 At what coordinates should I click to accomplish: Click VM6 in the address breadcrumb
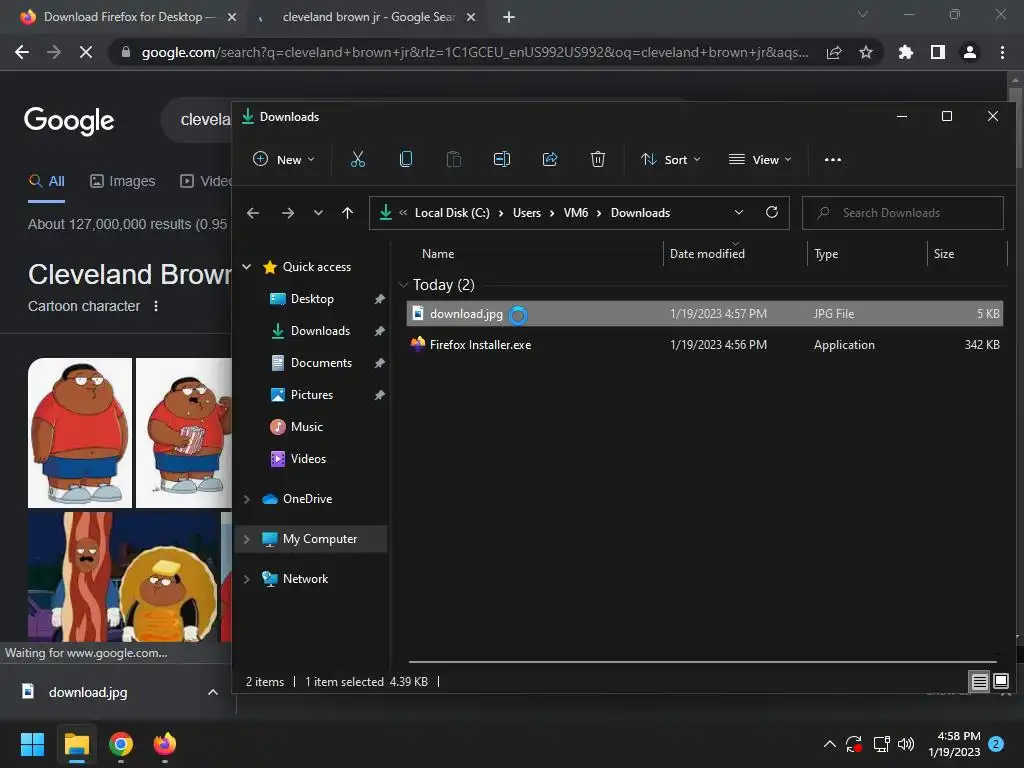(x=576, y=213)
